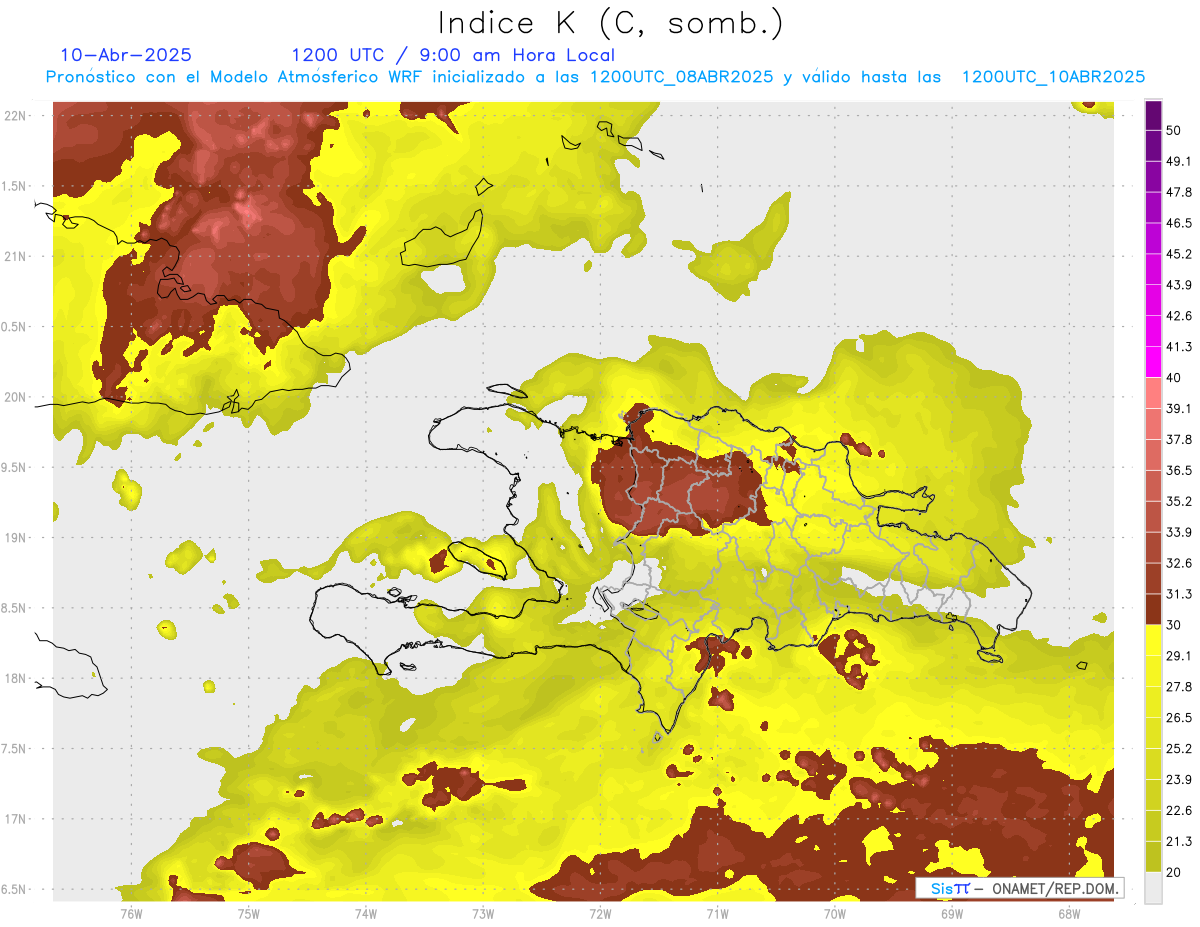
Task: Pick the dark brown swatch between 30 and 31.3
Action: pos(1153,610)
